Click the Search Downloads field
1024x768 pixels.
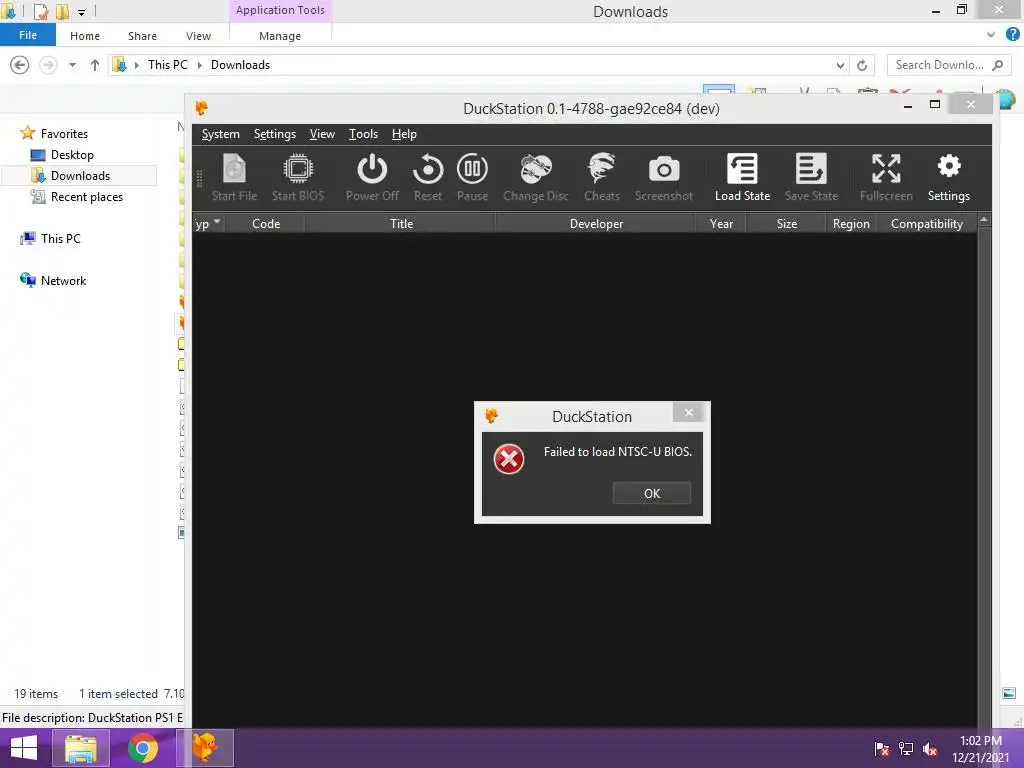(948, 65)
